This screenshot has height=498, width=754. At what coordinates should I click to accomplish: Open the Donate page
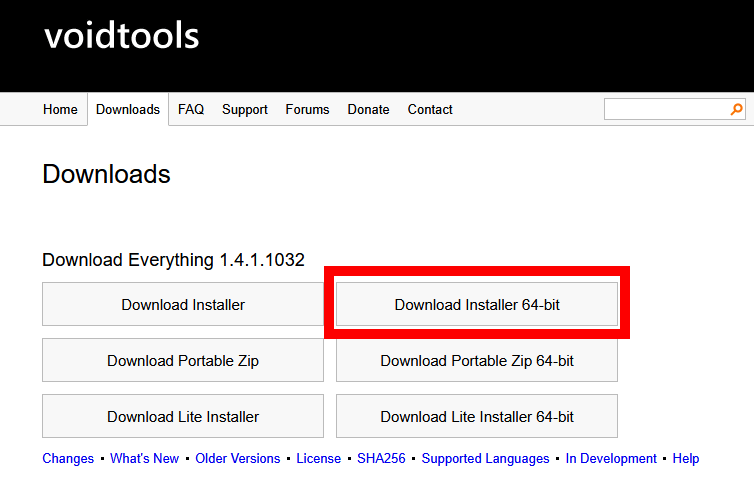[368, 110]
